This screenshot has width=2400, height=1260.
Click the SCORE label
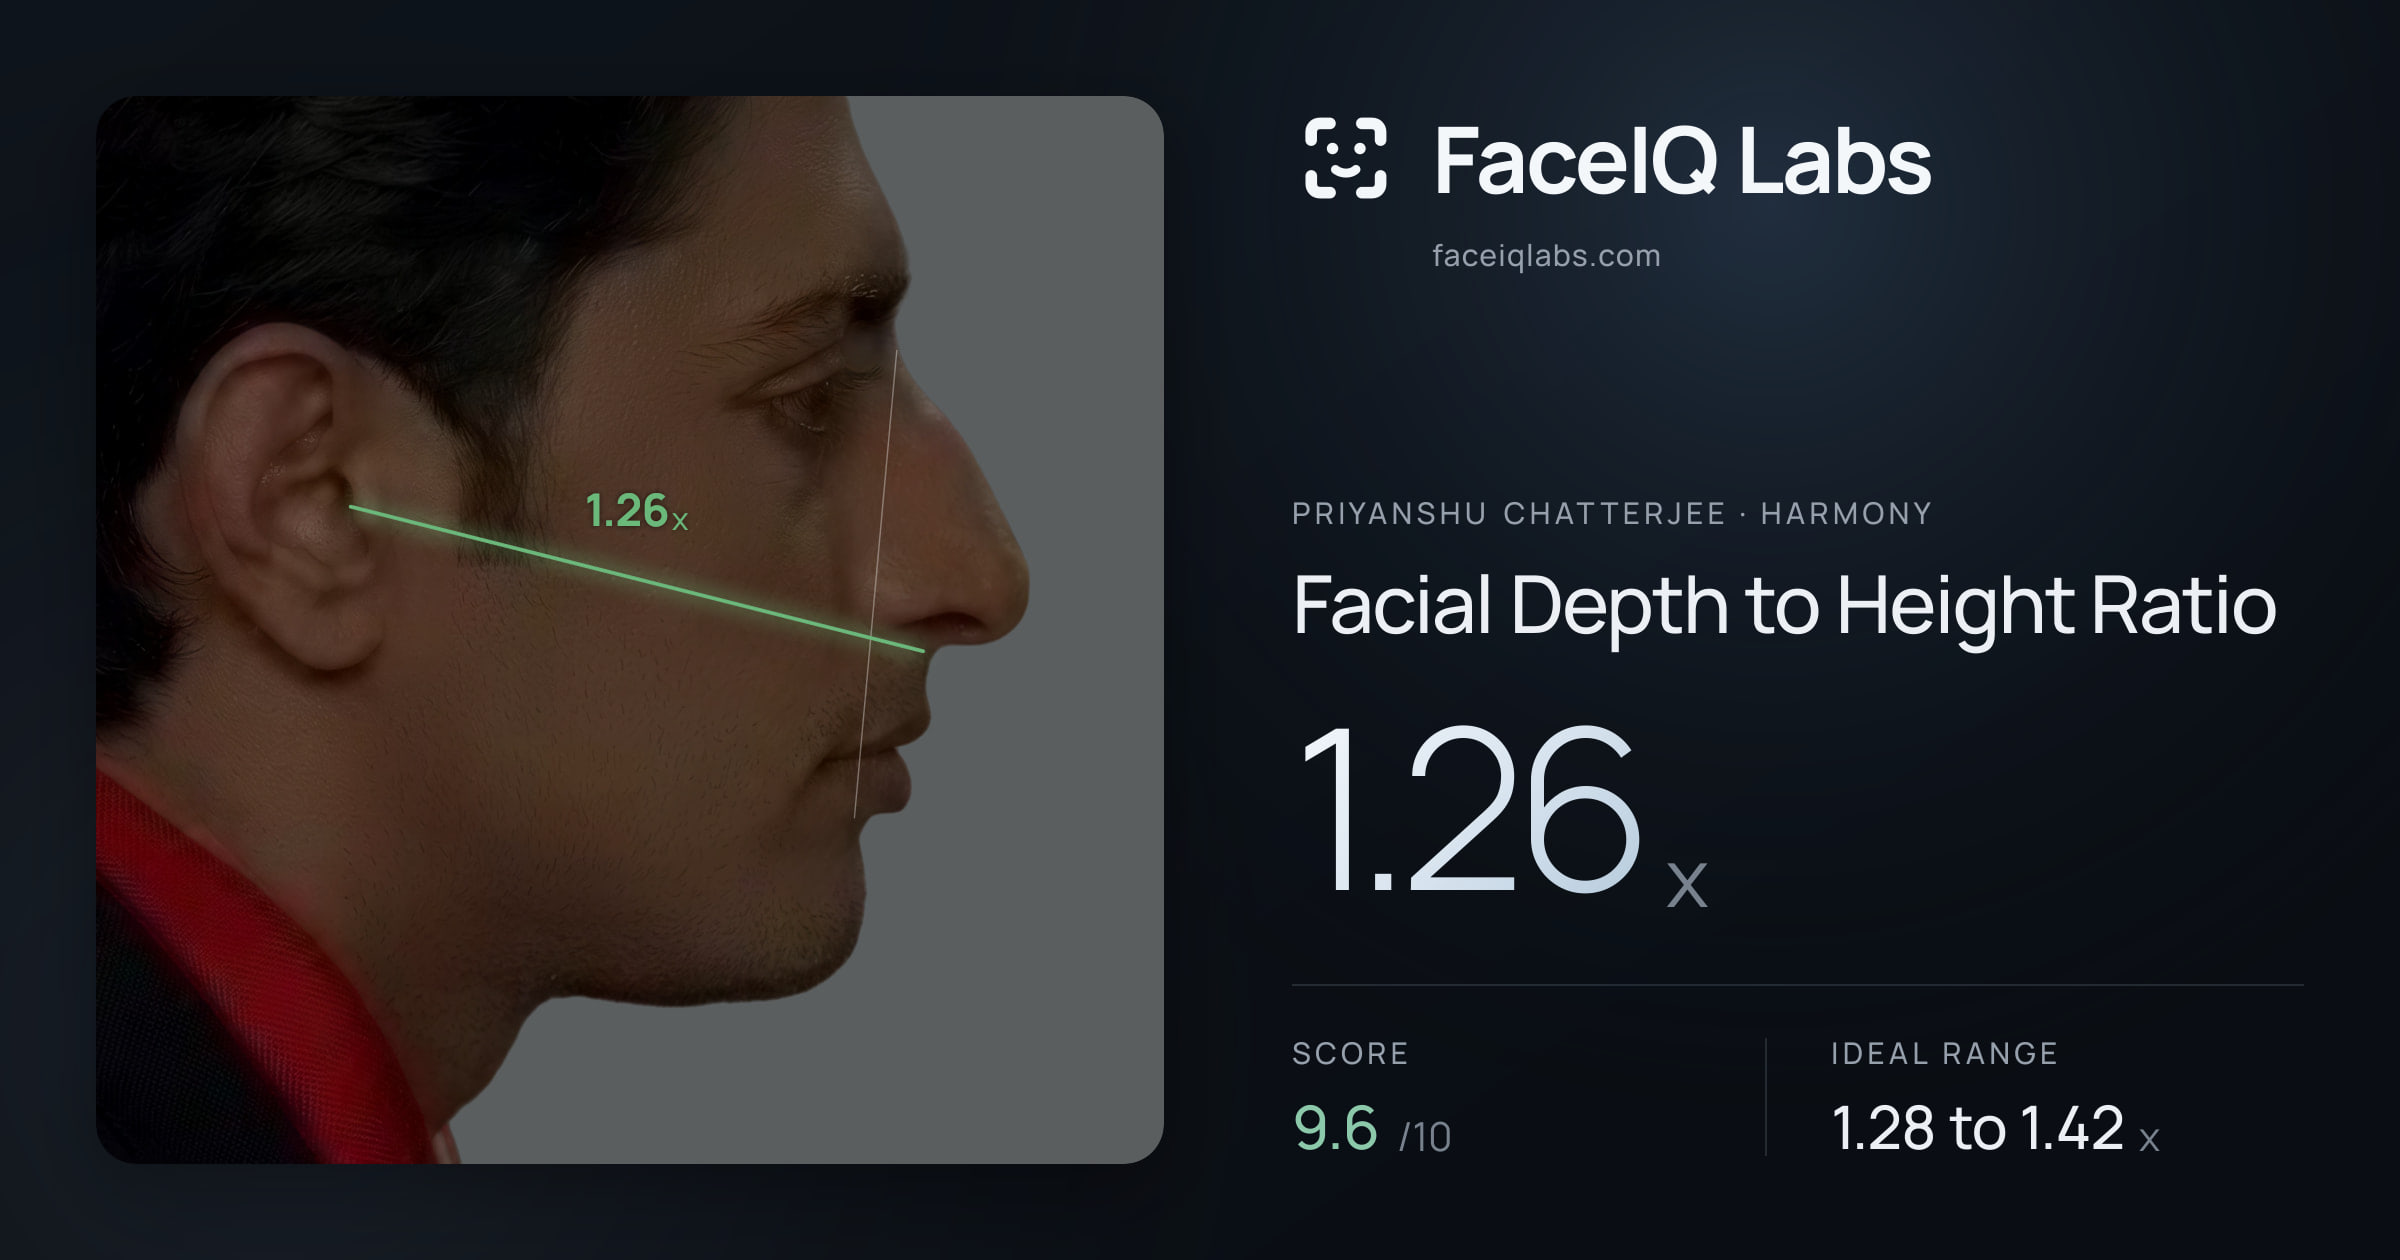coord(1350,1053)
